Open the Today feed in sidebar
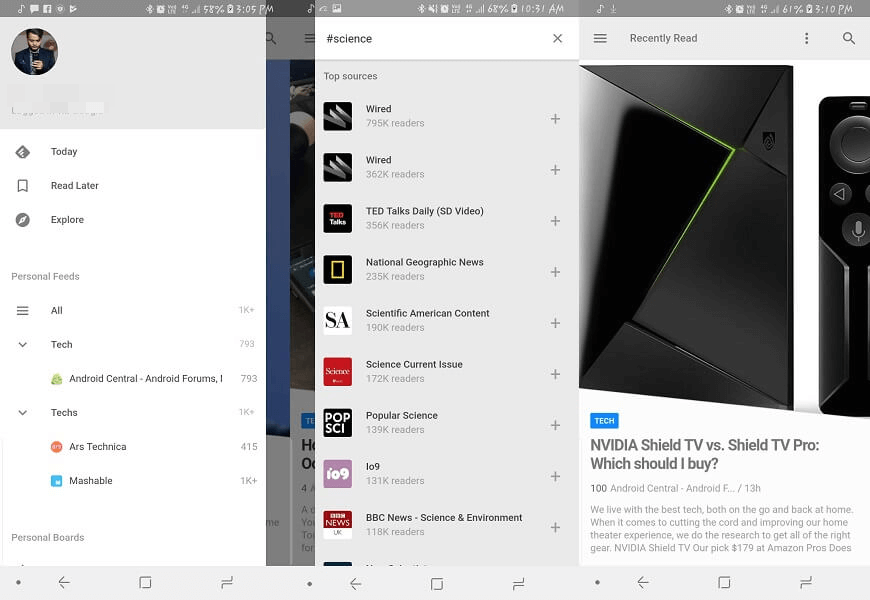The width and height of the screenshot is (870, 600). pyautogui.click(x=133, y=152)
